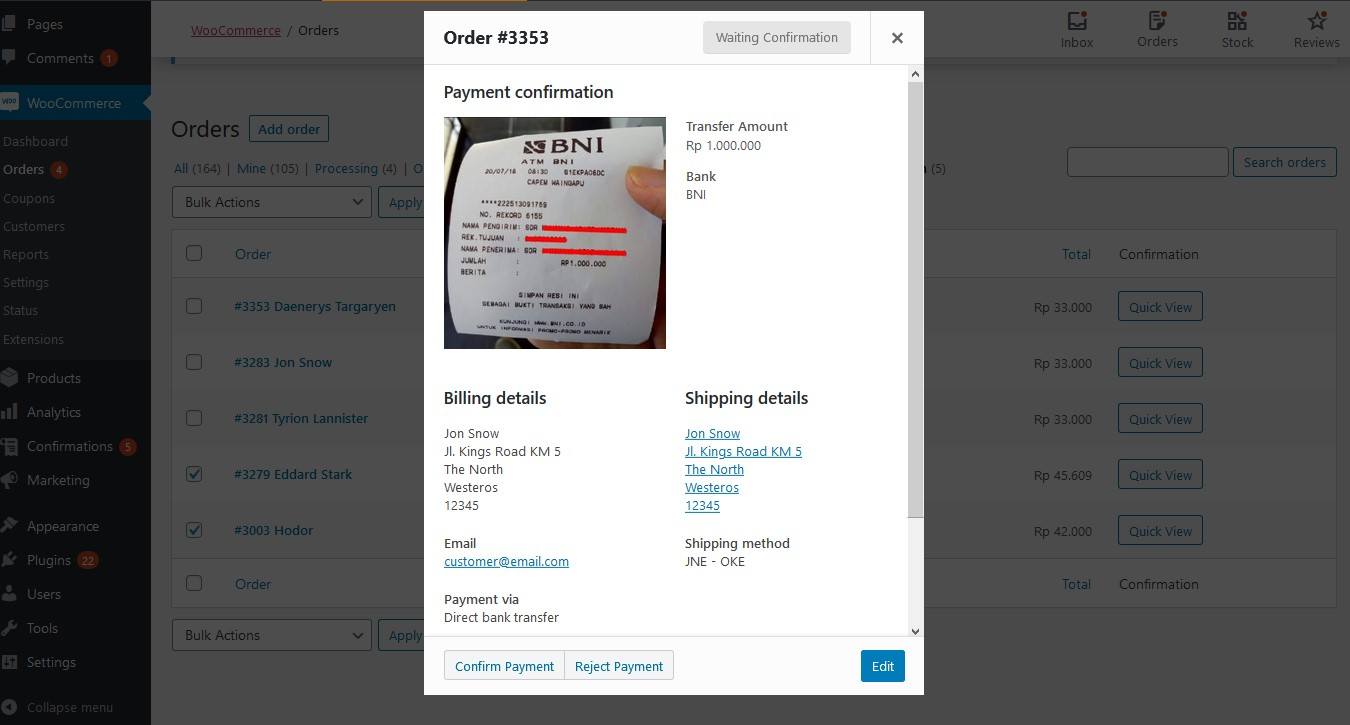Screen dimensions: 1350x725
Task: Click the customer@email.com link
Action: tap(506, 561)
